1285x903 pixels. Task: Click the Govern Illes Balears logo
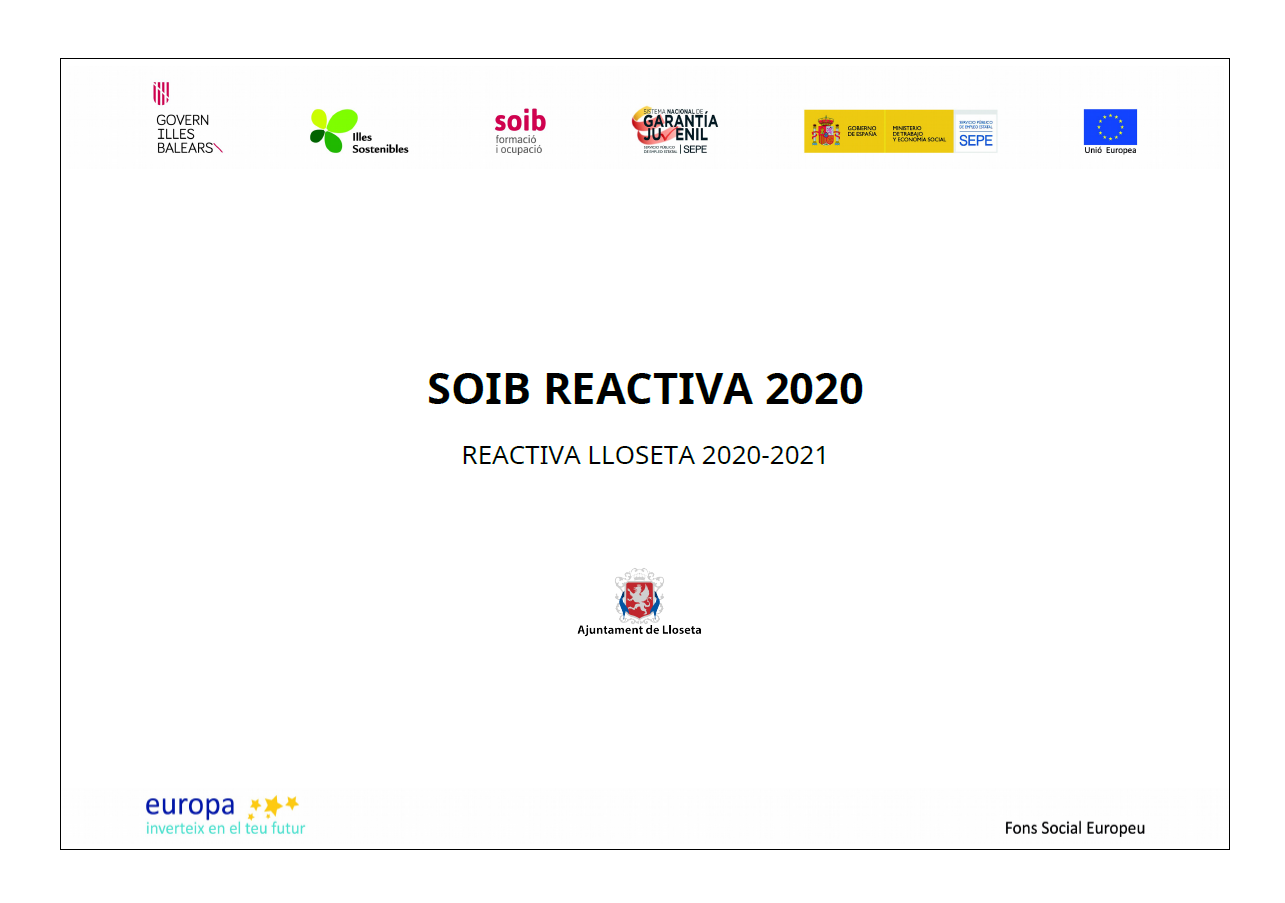click(187, 119)
